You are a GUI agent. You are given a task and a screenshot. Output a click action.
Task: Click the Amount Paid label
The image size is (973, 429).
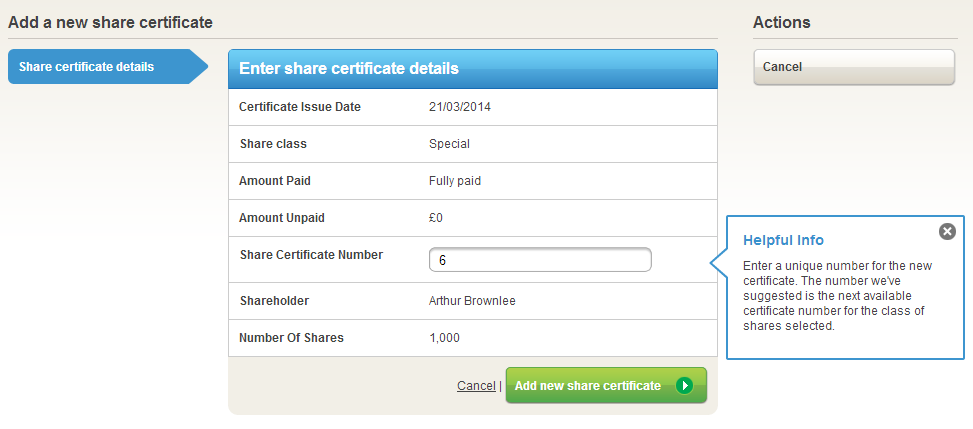coord(282,181)
